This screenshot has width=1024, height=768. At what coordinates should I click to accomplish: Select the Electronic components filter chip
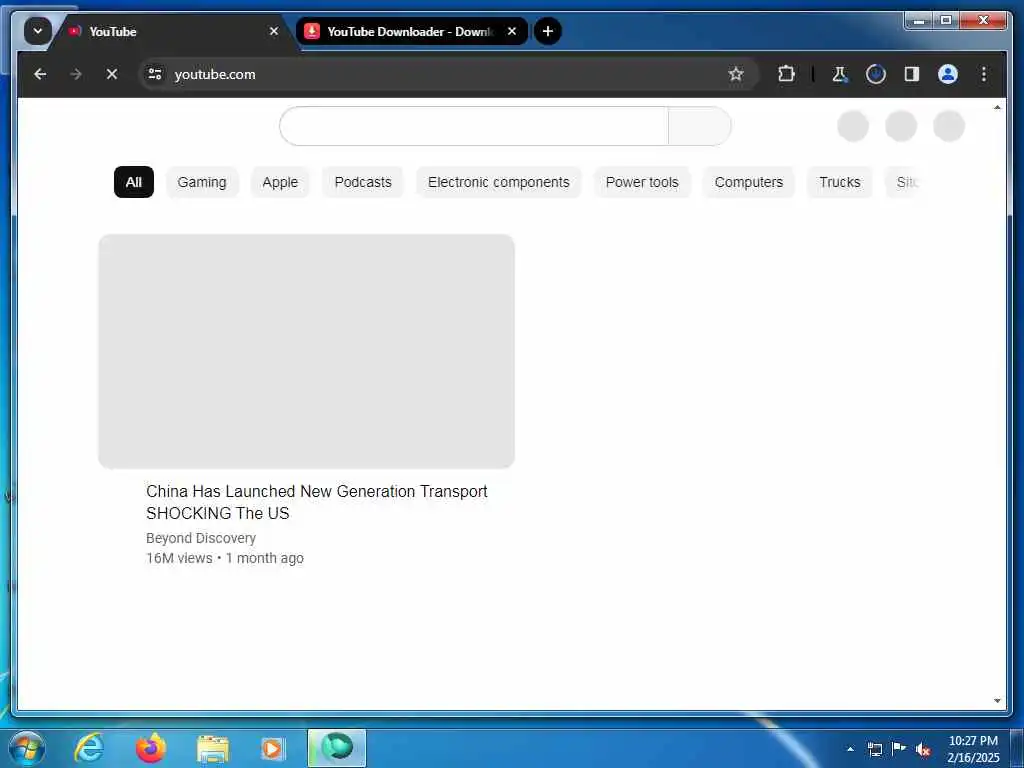[499, 182]
